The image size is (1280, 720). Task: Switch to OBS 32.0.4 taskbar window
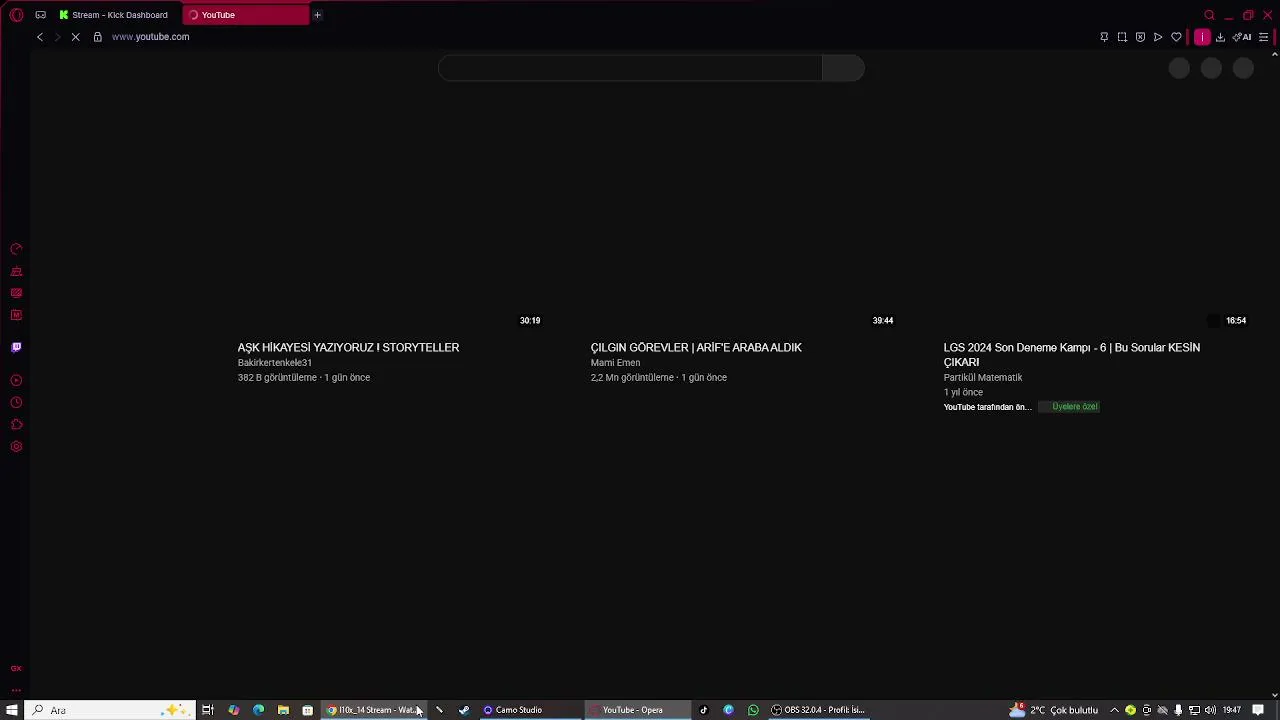818,710
